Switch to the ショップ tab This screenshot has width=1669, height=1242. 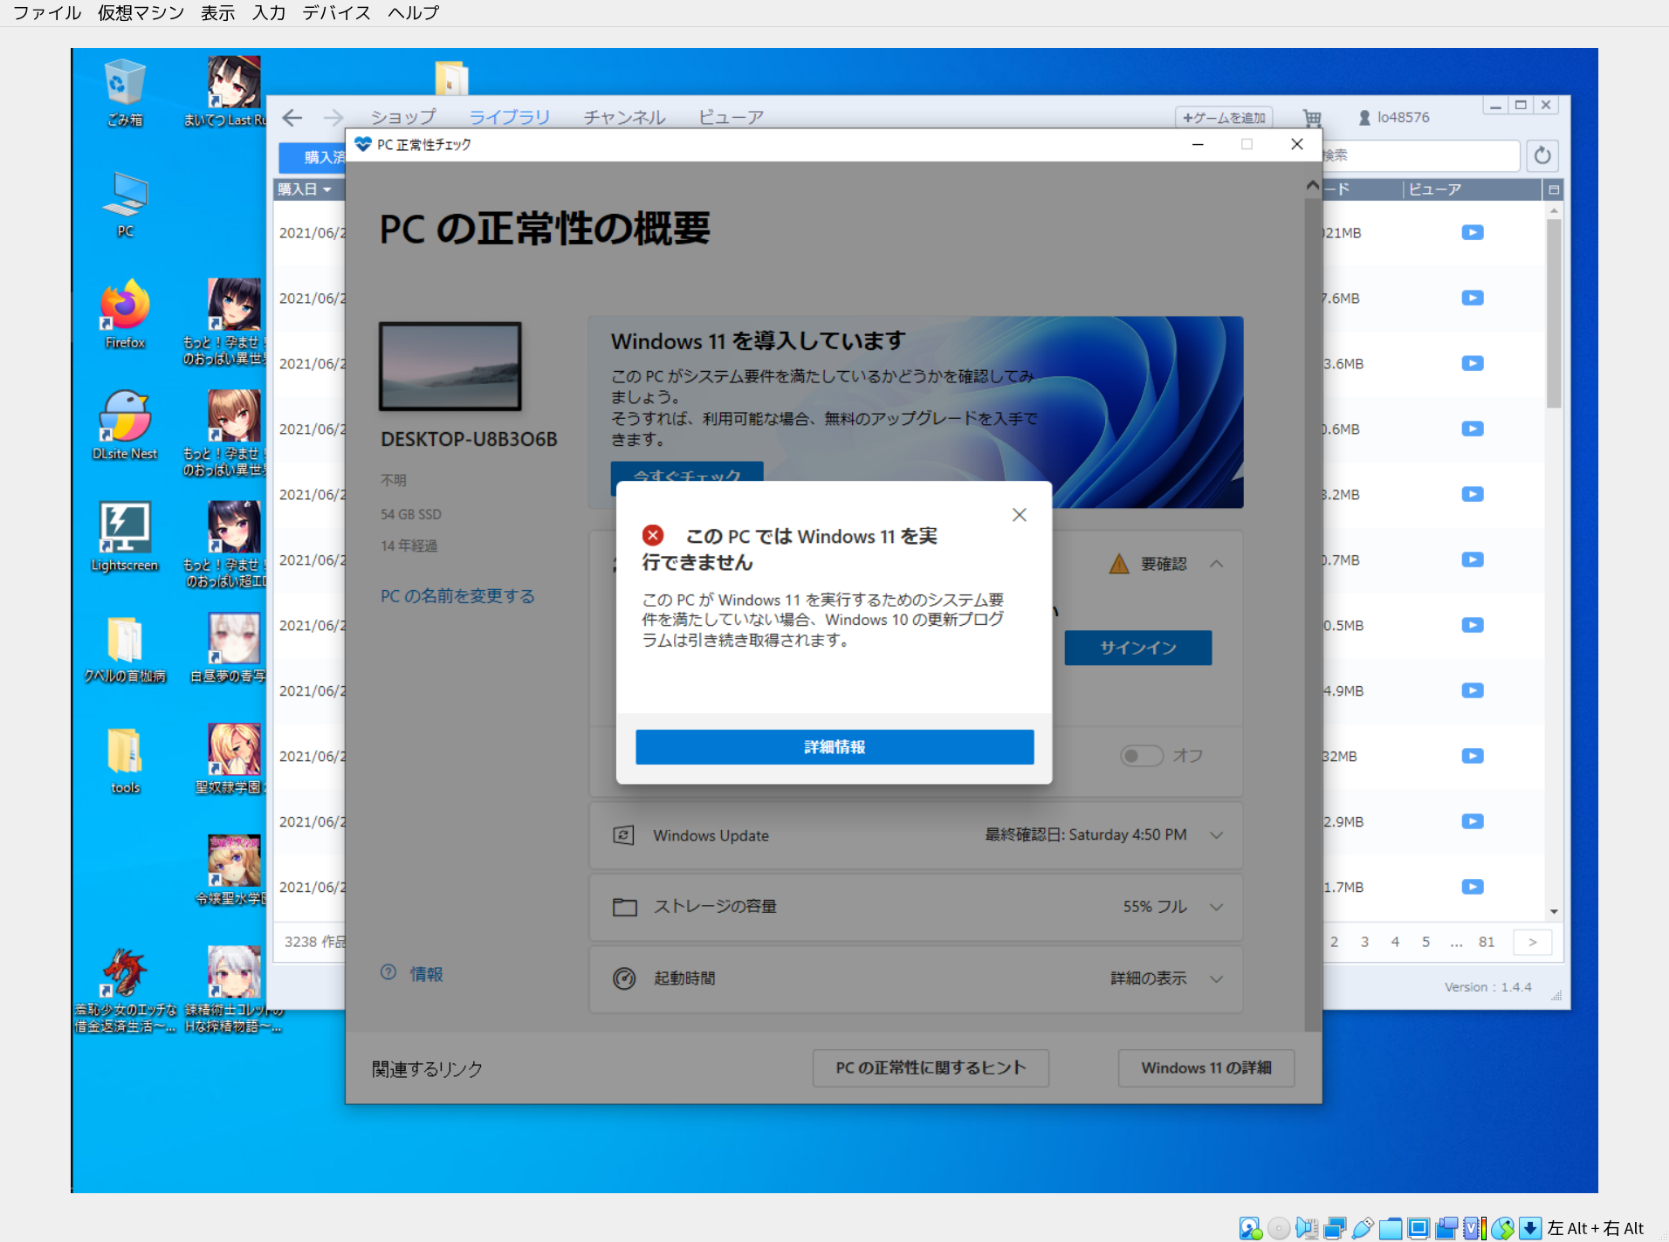pos(403,117)
